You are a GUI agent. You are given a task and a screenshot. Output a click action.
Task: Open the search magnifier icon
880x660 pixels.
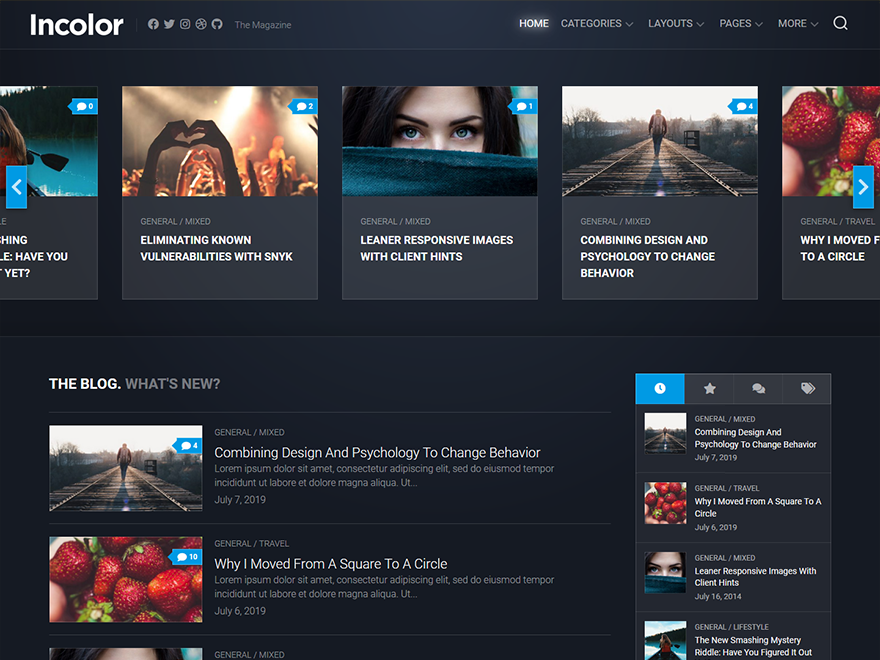click(840, 22)
